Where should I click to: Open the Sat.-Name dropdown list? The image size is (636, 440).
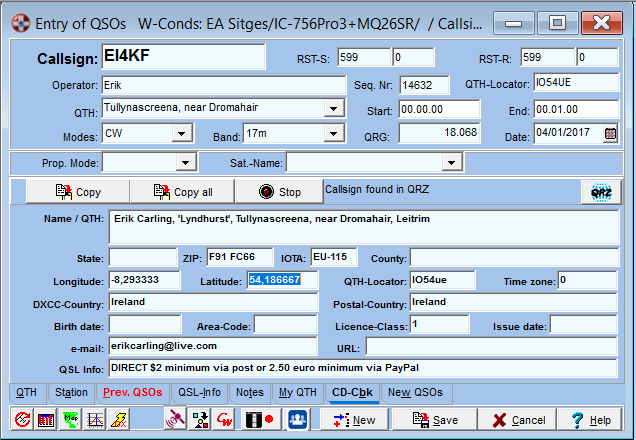pyautogui.click(x=451, y=163)
